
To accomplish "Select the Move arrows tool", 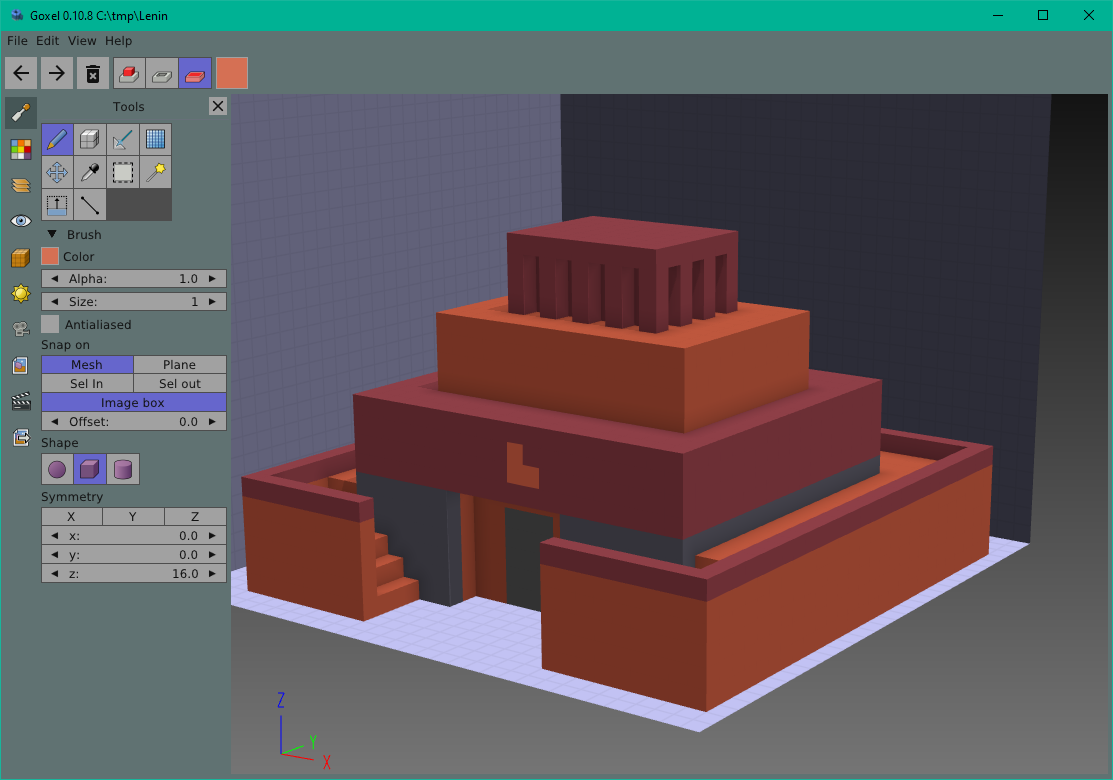I will 57,172.
